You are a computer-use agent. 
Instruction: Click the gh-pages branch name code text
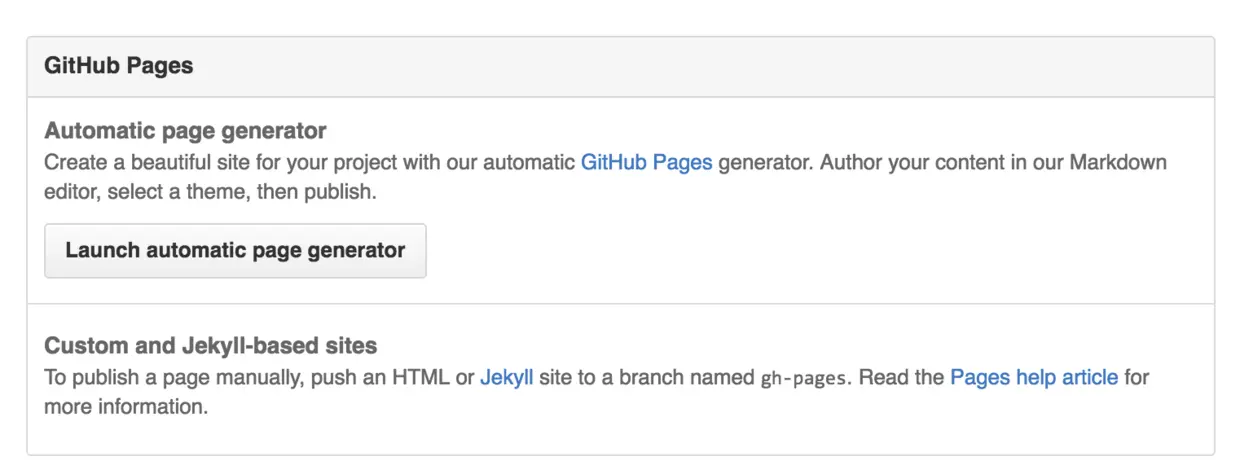[x=804, y=379]
